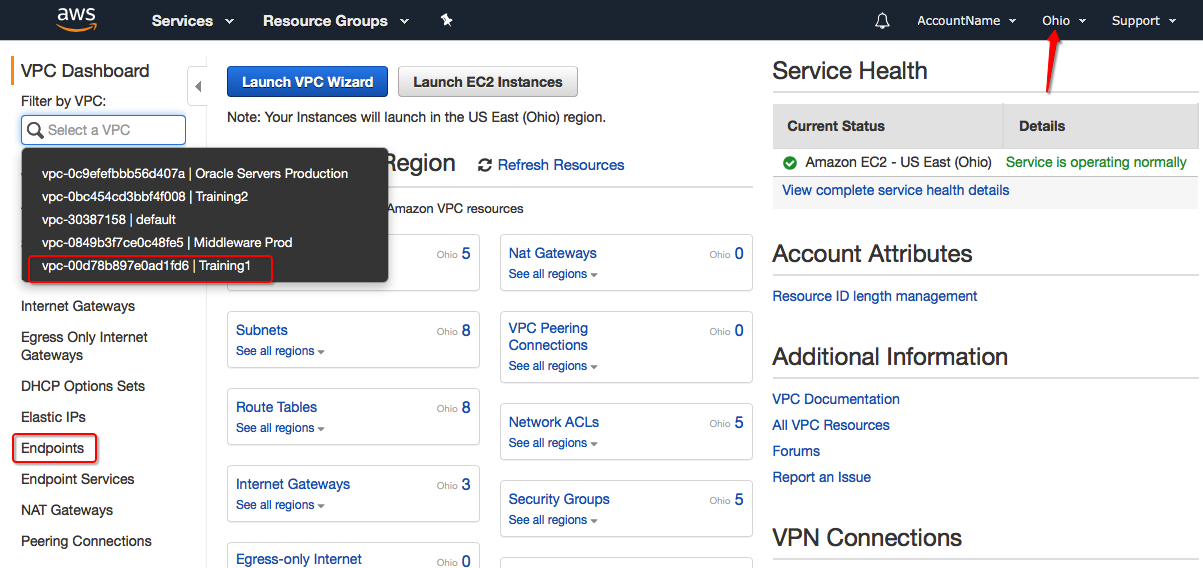Open the Ohio region selector

point(1063,21)
